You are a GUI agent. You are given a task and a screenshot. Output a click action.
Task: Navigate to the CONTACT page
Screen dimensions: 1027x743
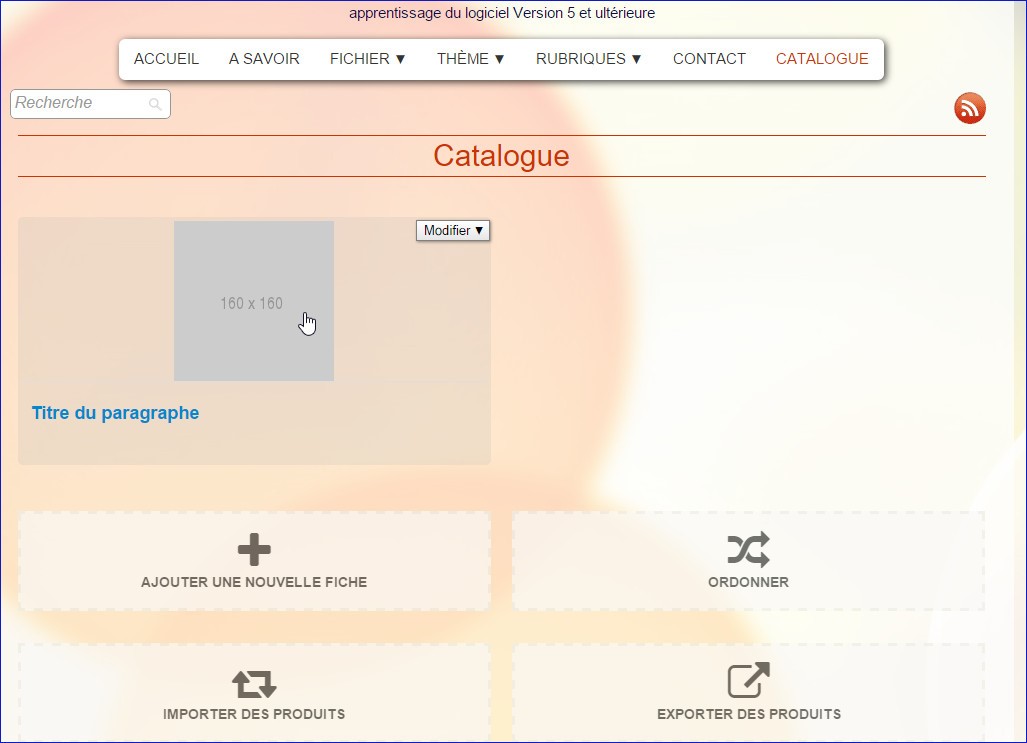point(709,59)
